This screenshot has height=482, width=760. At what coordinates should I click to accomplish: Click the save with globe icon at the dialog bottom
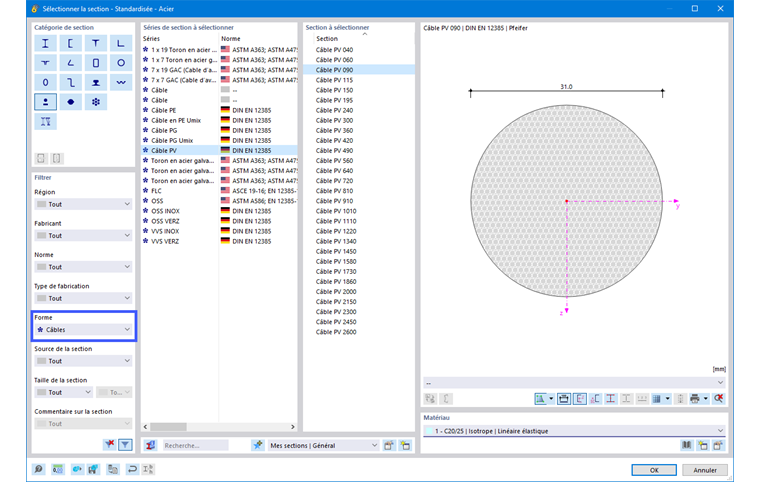click(x=93, y=469)
